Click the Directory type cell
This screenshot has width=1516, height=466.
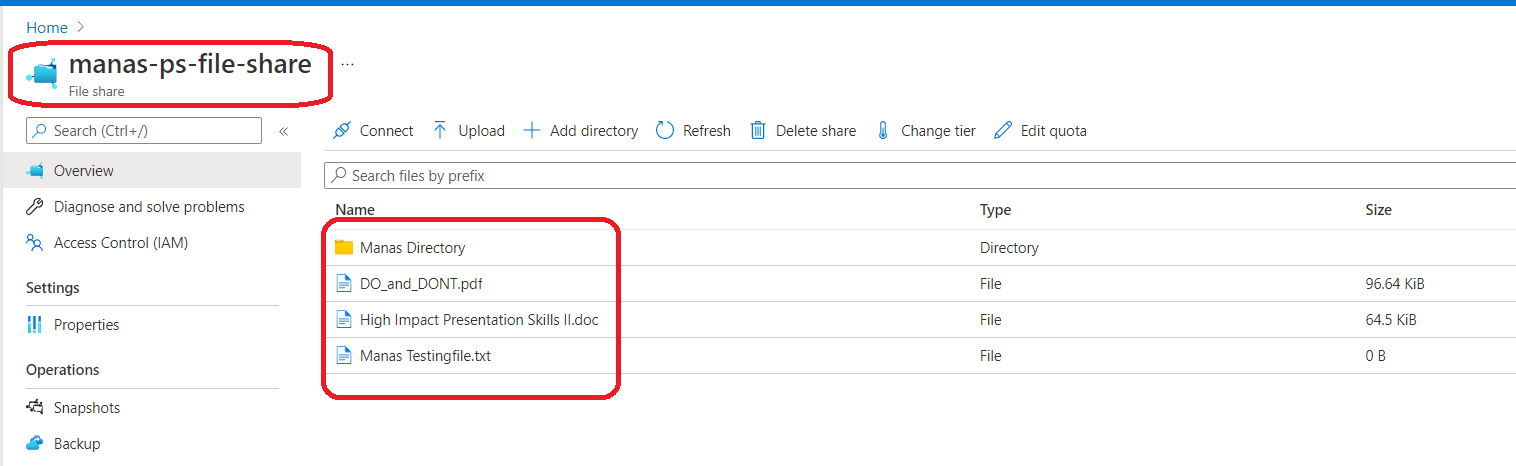tap(1009, 248)
